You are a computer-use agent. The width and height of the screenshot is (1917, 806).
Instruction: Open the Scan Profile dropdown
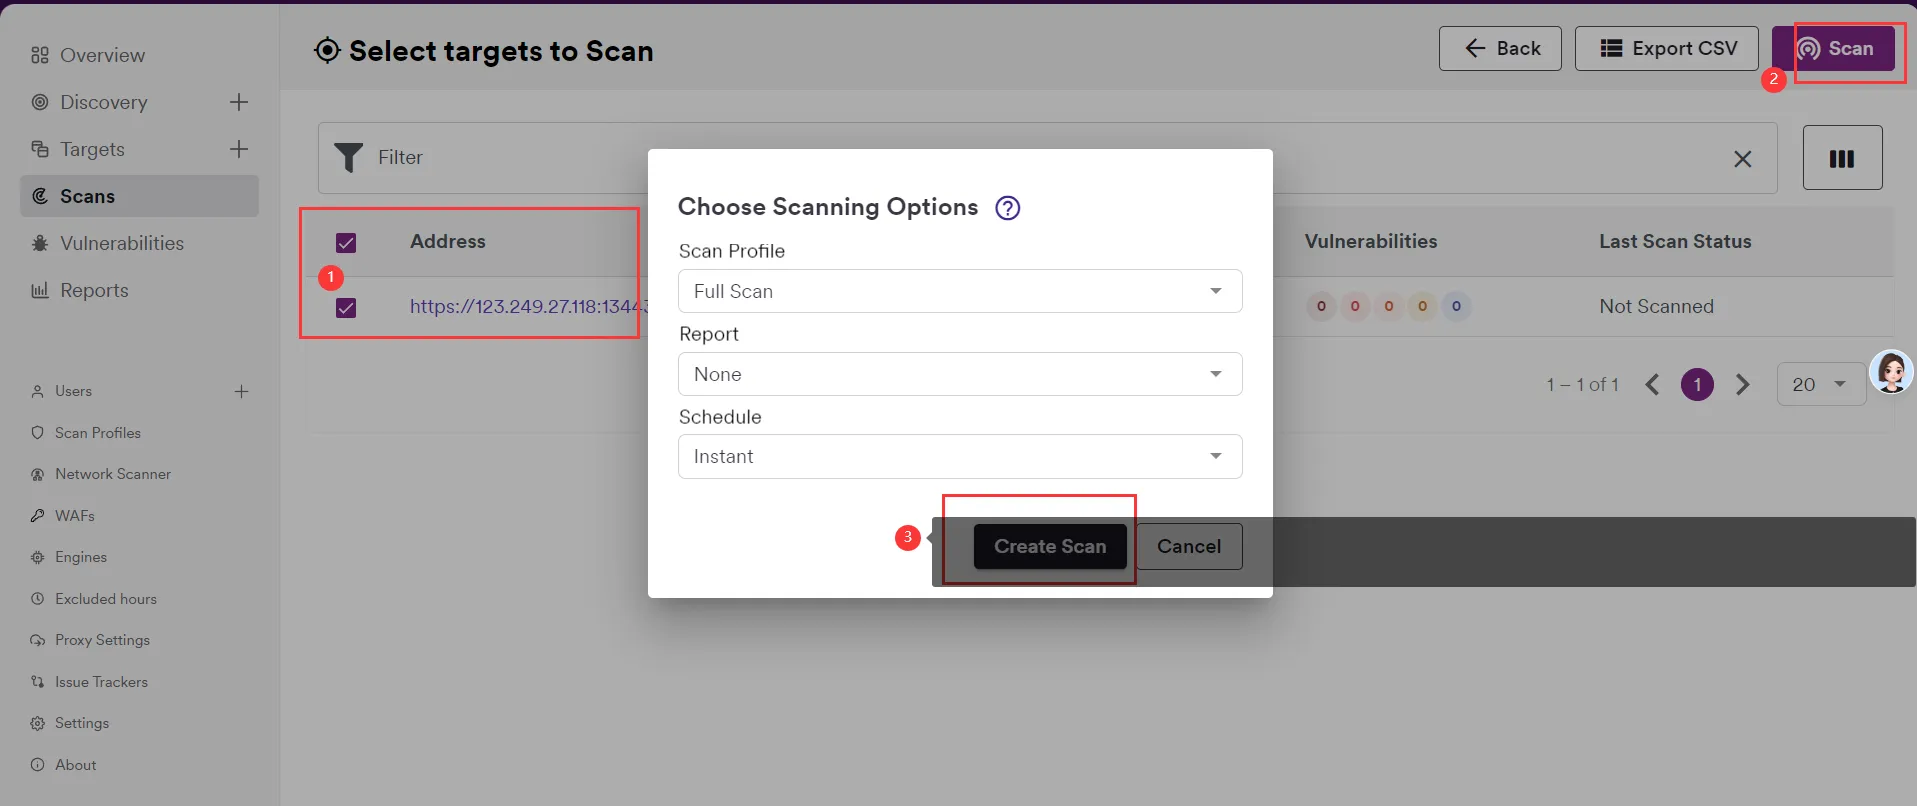pos(959,291)
